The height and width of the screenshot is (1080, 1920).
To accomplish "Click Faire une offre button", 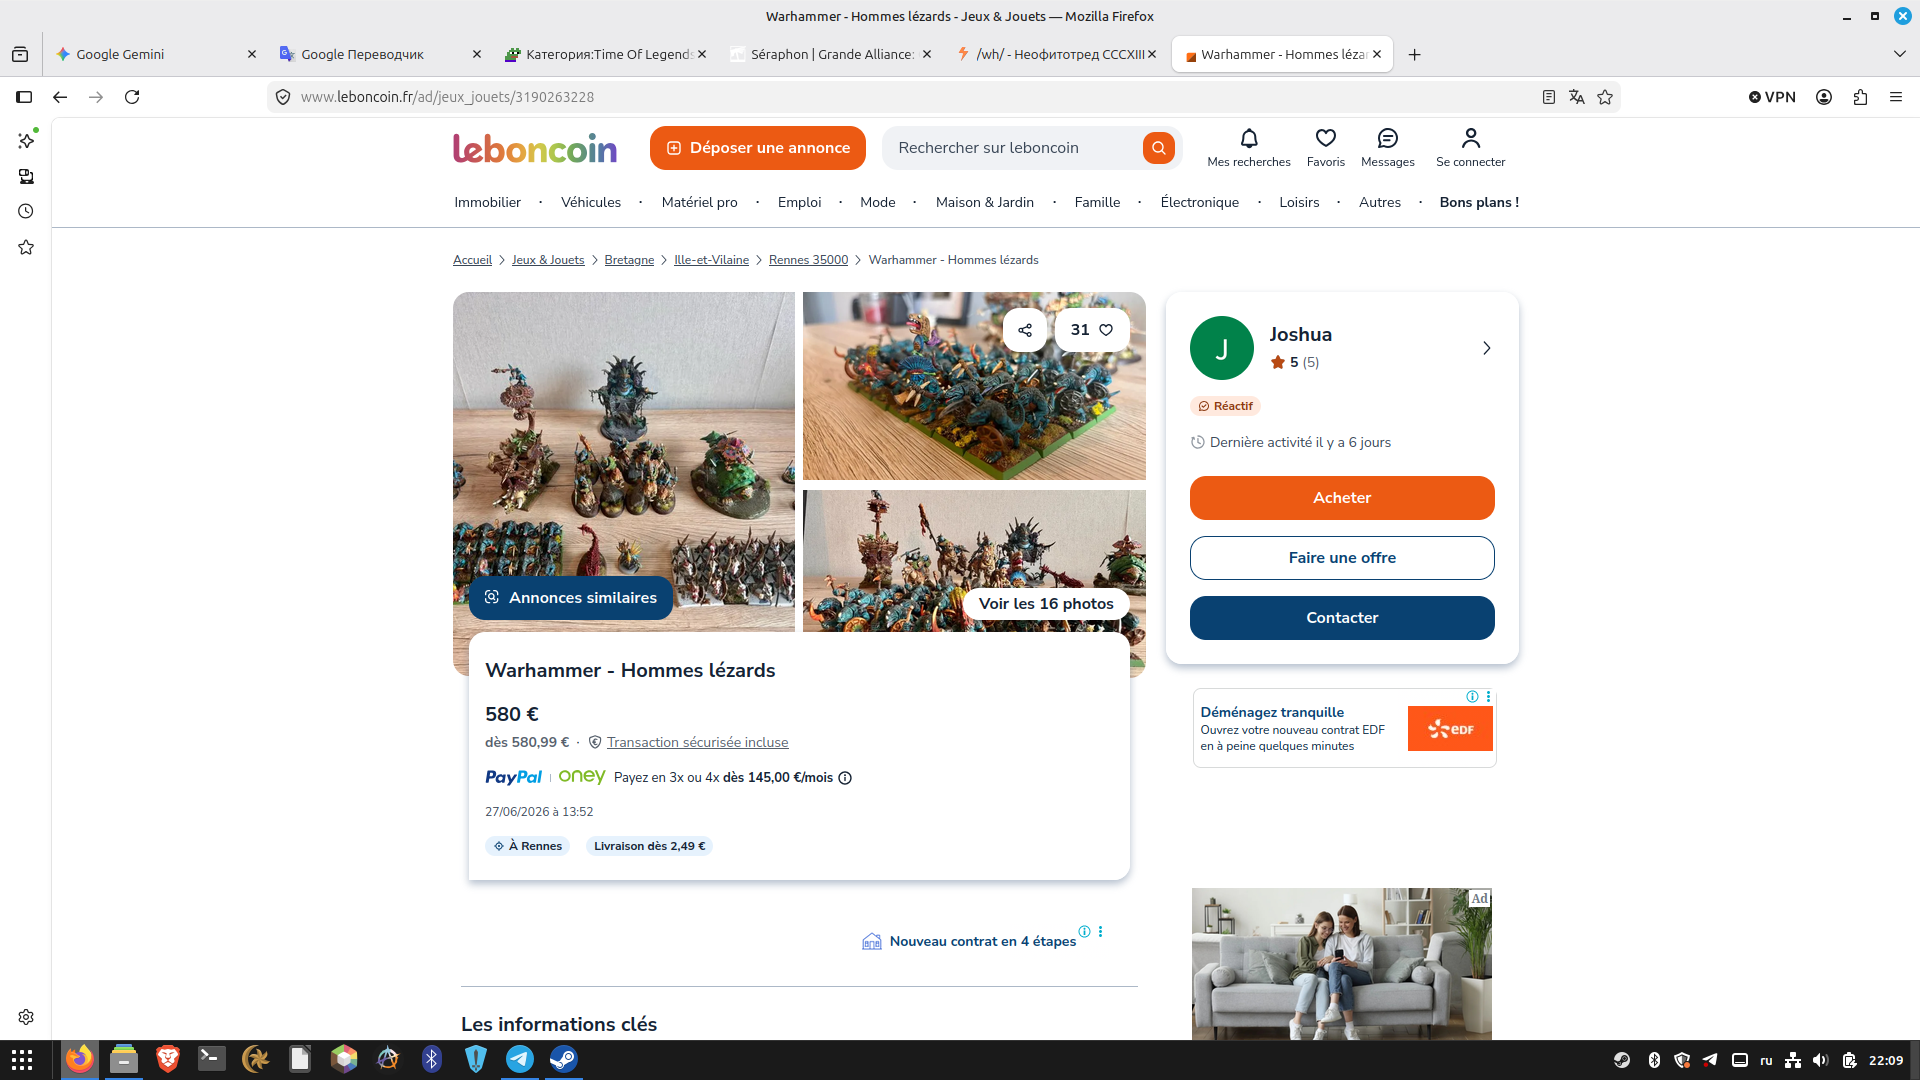I will point(1342,558).
